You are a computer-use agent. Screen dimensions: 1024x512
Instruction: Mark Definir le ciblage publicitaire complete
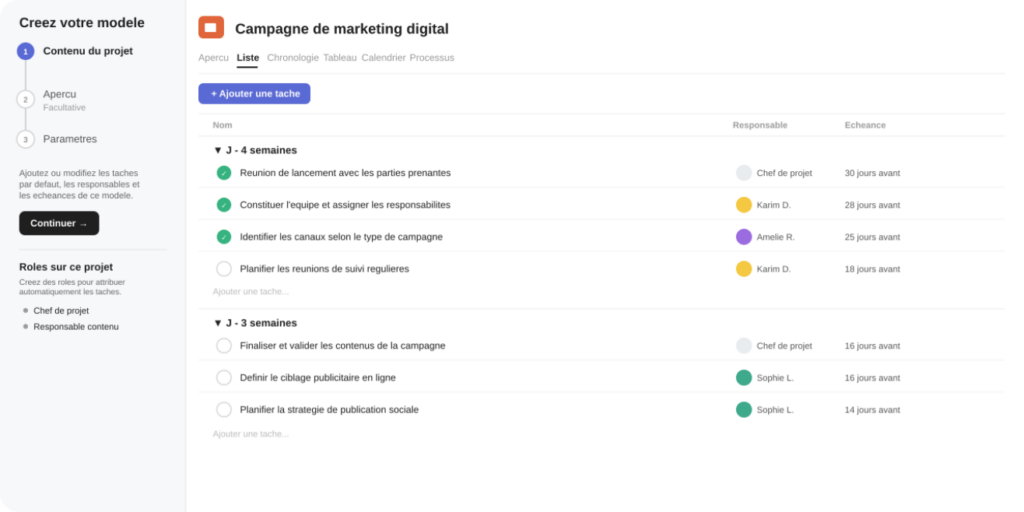pyautogui.click(x=224, y=378)
